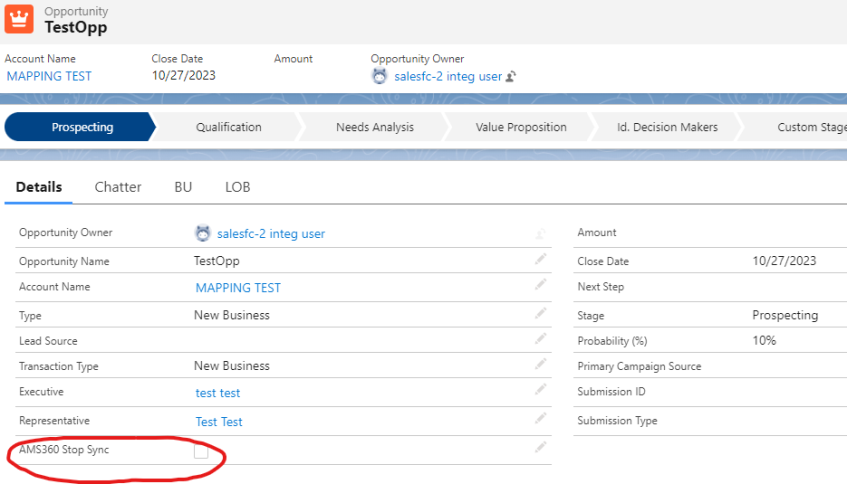Open the 'test test' Executive link
This screenshot has height=484, width=847.
click(x=218, y=393)
